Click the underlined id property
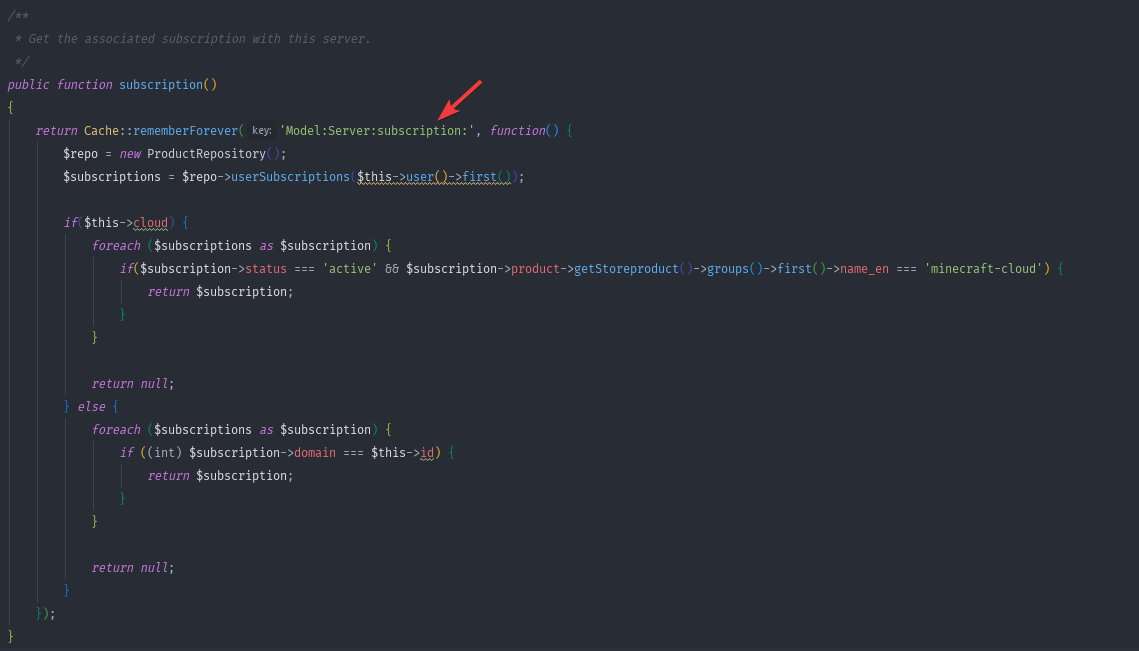This screenshot has width=1139, height=651. pyautogui.click(x=427, y=453)
